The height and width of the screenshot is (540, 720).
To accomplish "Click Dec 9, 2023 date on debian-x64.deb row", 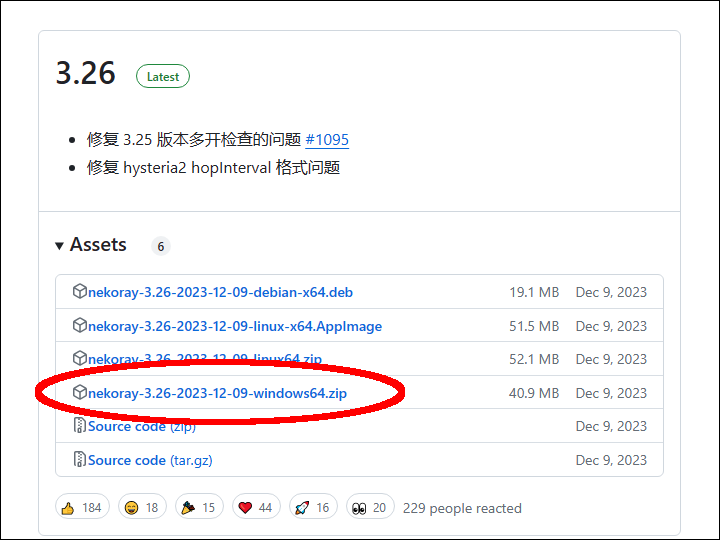I will click(611, 292).
